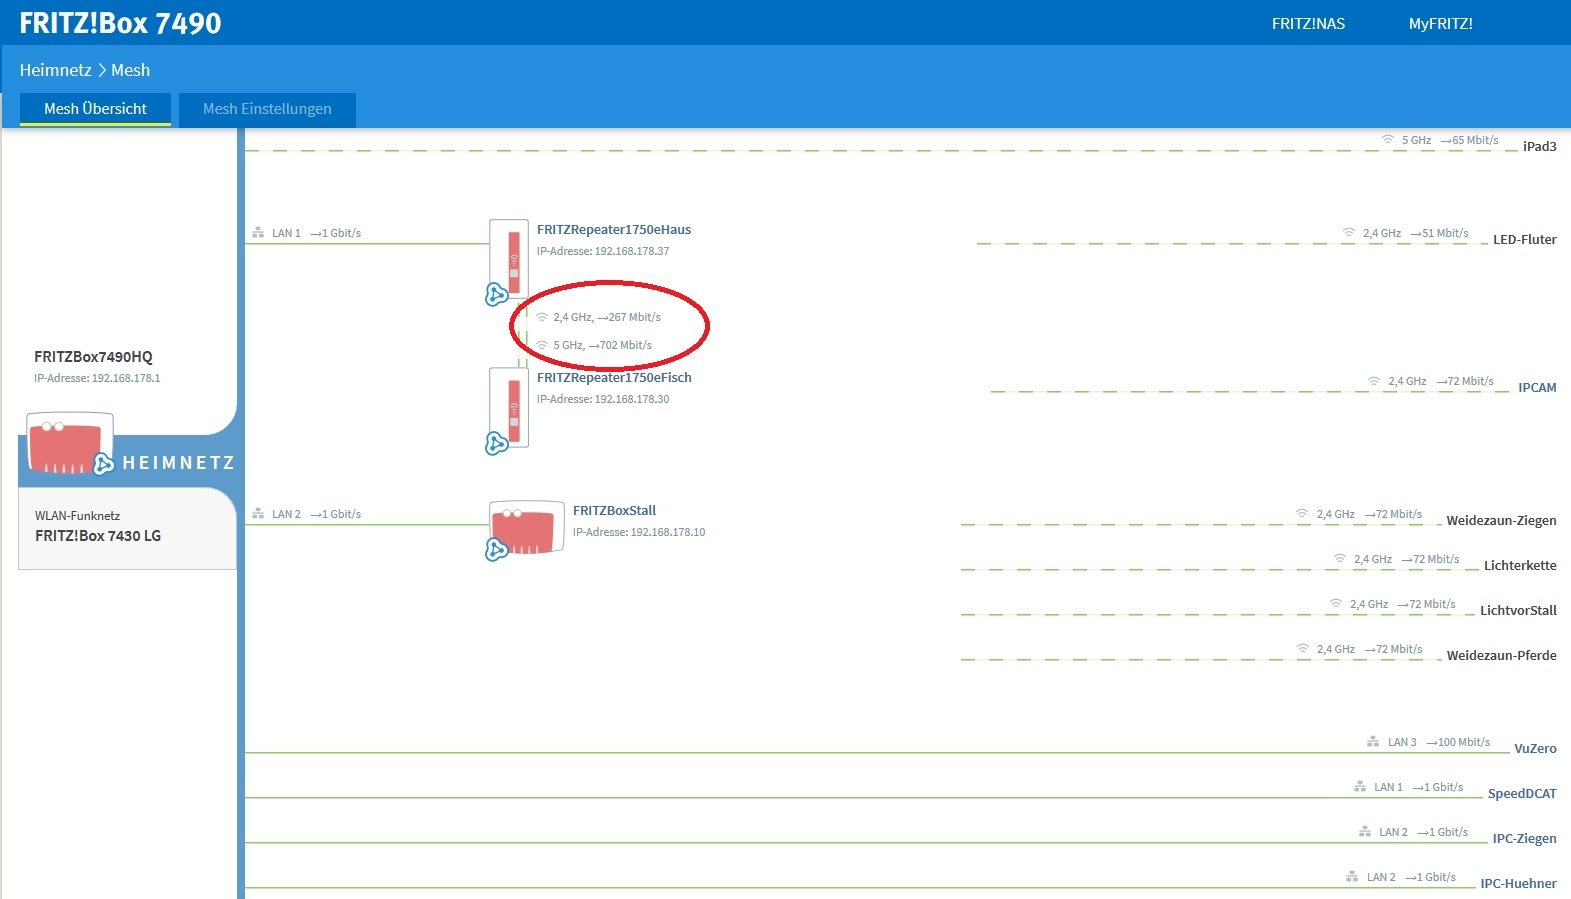Click the FRITZBox7490HQ main router icon
Viewport: 1571px width, 899px height.
pos(68,441)
